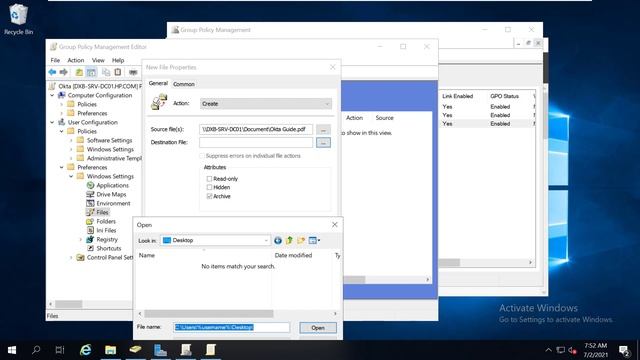Image resolution: width=640 pixels, height=360 pixels.
Task: Open the Look in Desktop dropdown
Action: tap(215, 240)
